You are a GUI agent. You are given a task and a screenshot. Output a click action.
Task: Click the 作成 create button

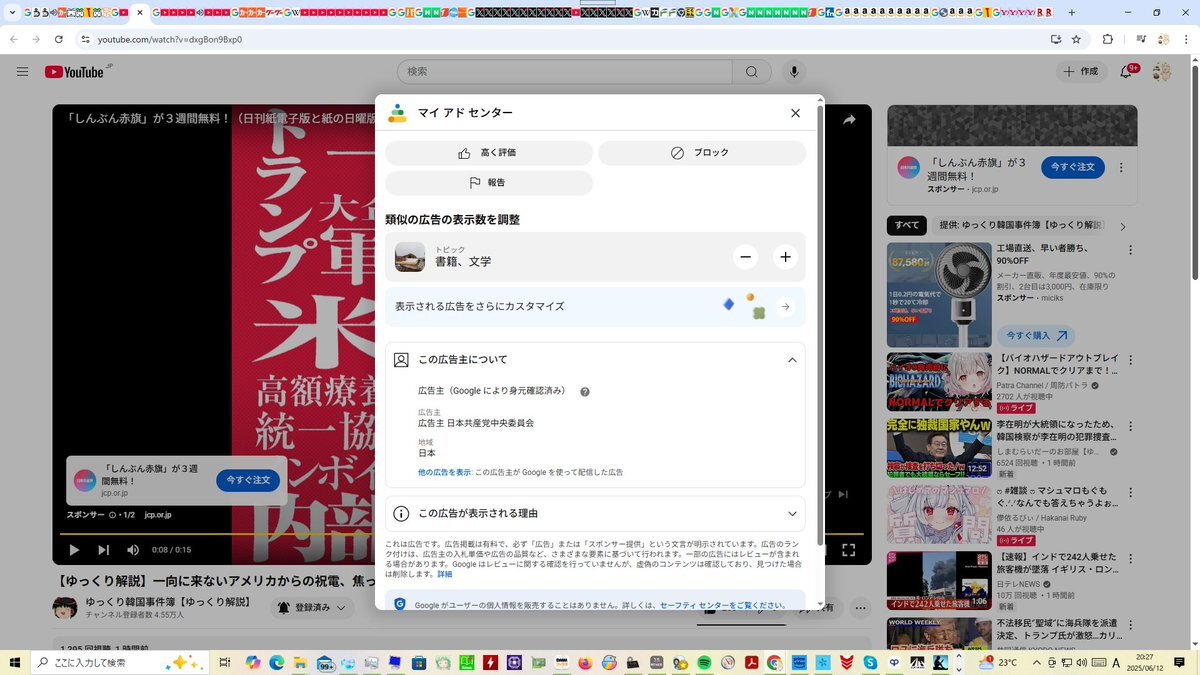(1081, 72)
